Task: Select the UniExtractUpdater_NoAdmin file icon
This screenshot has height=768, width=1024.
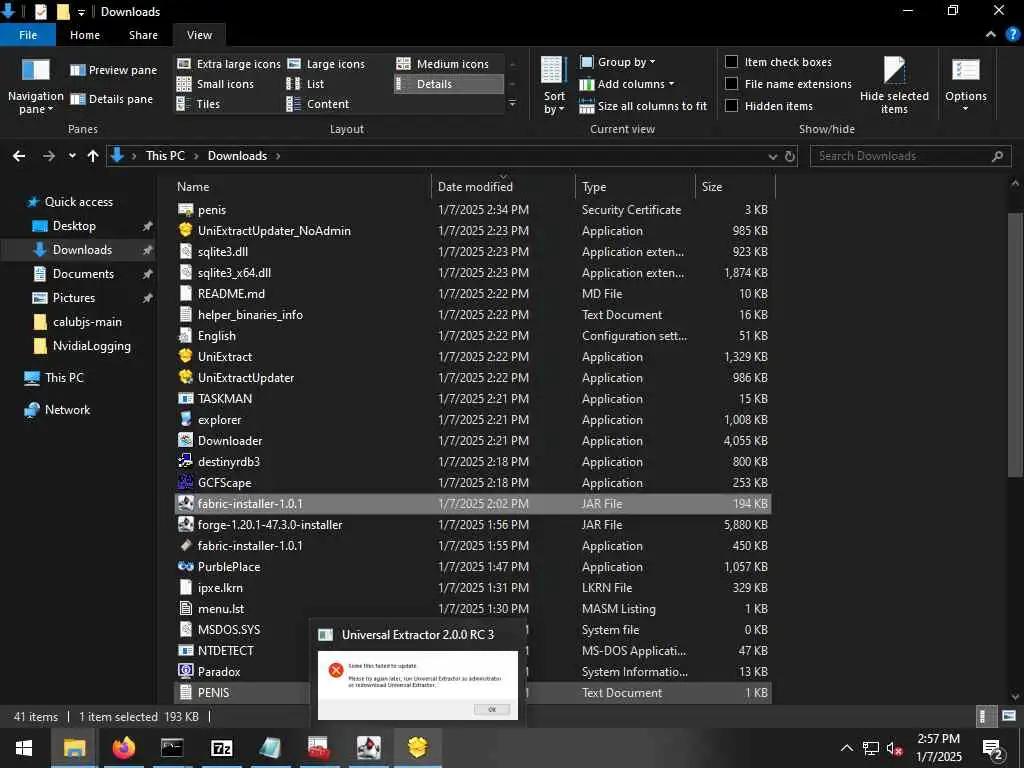Action: click(185, 230)
